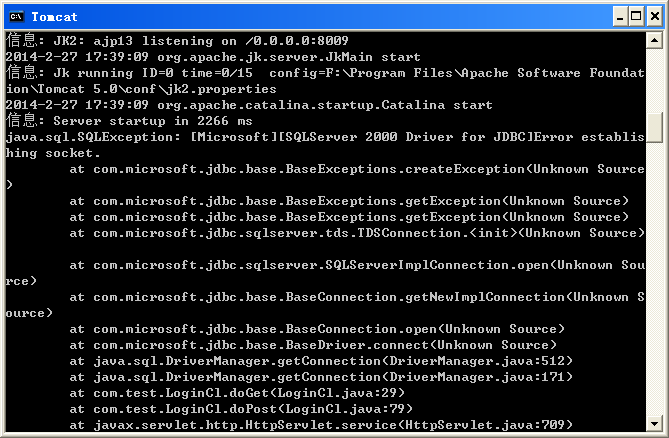The width and height of the screenshot is (669, 438).
Task: Minimize the Tomcat console window
Action: click(x=620, y=17)
